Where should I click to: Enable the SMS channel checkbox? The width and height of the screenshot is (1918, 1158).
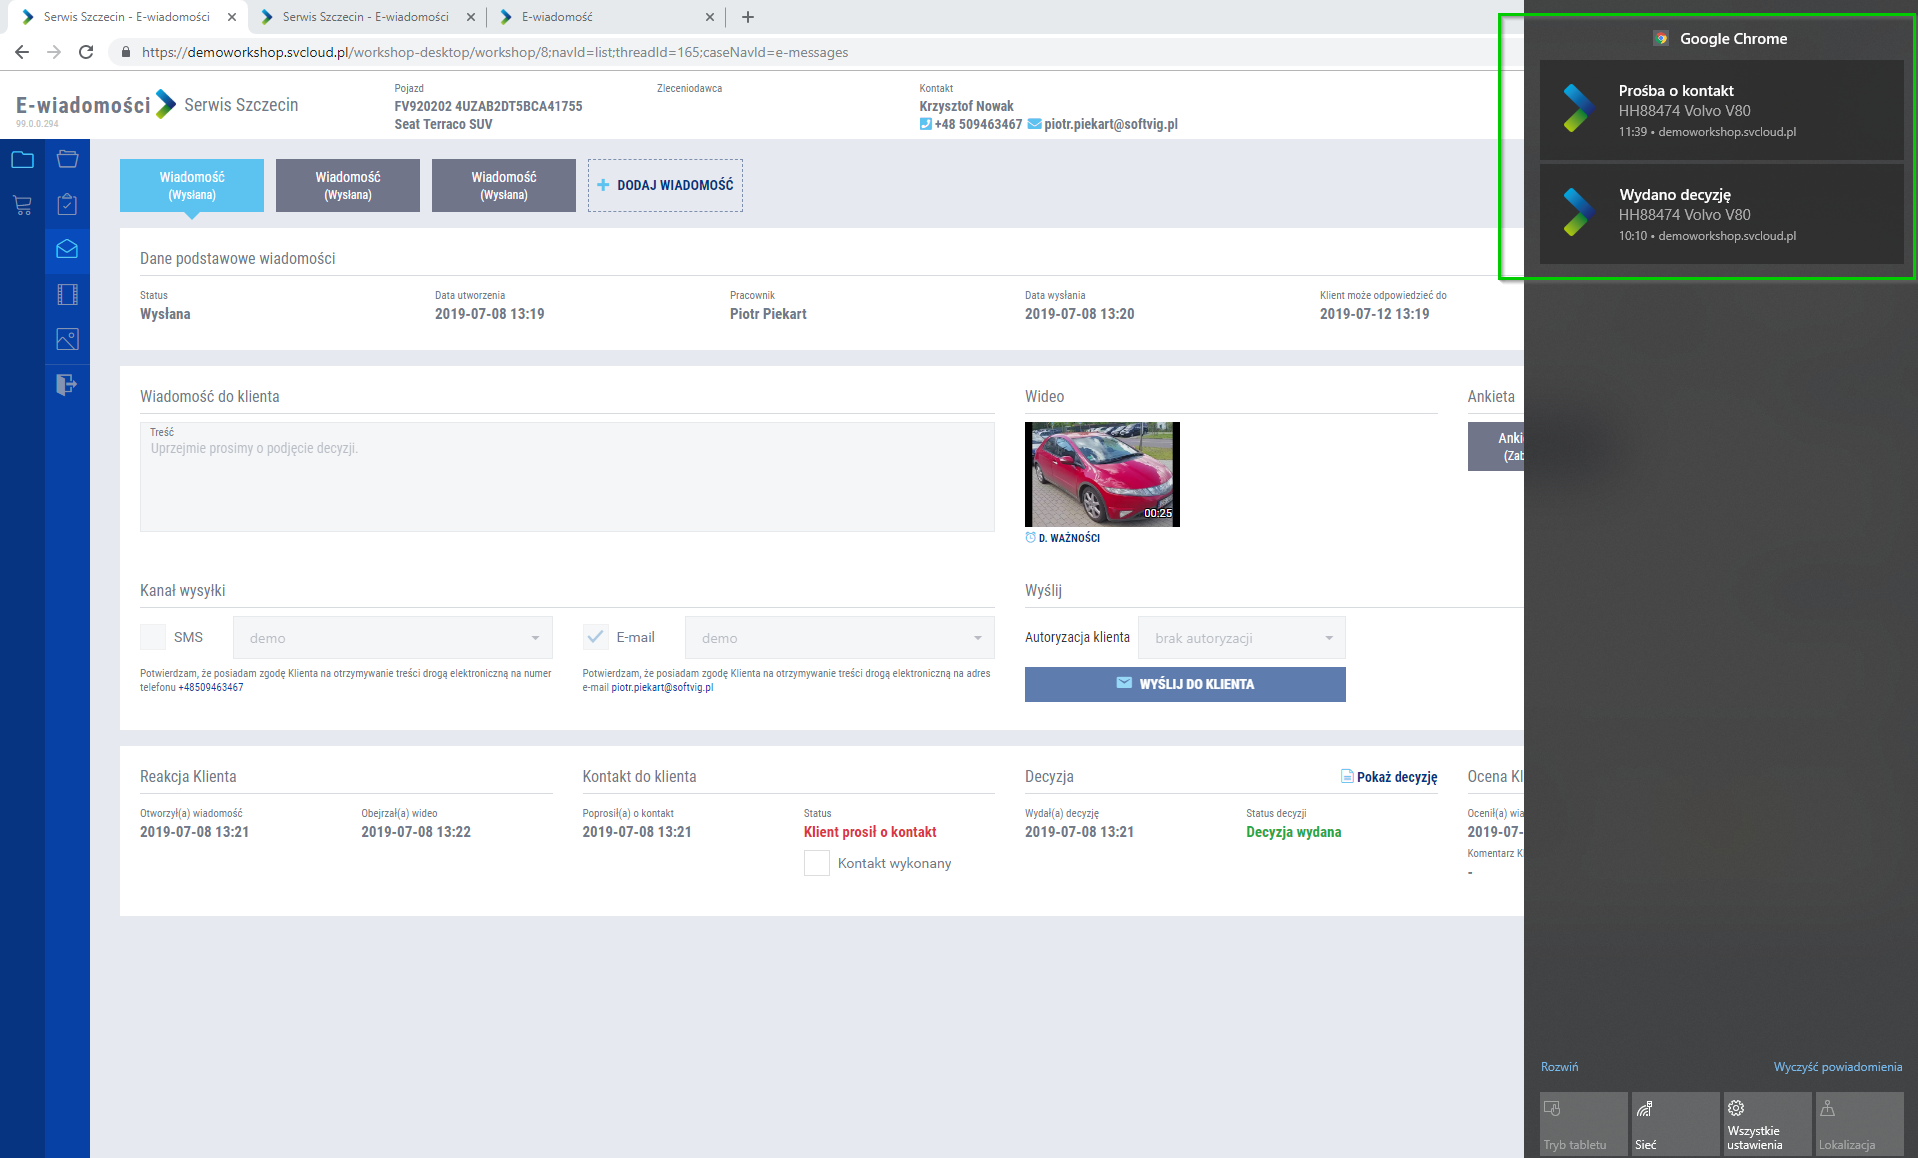pyautogui.click(x=153, y=637)
